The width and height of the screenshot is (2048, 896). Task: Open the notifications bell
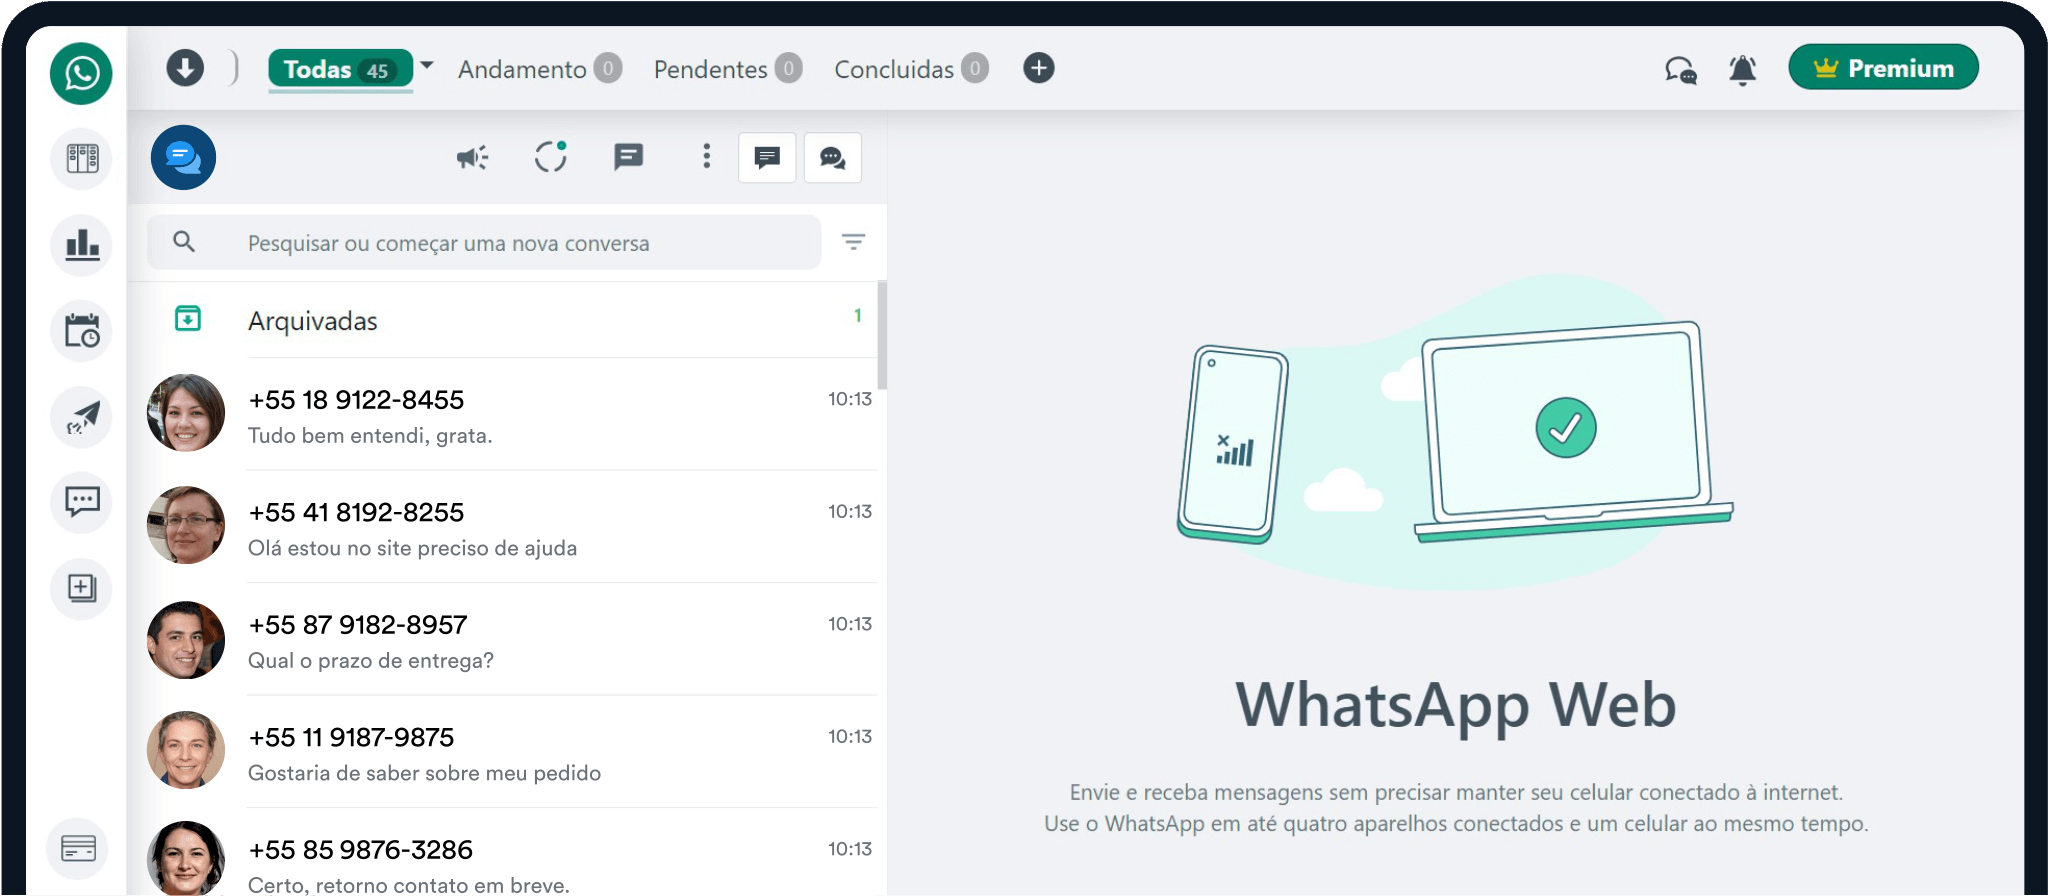[x=1743, y=70]
